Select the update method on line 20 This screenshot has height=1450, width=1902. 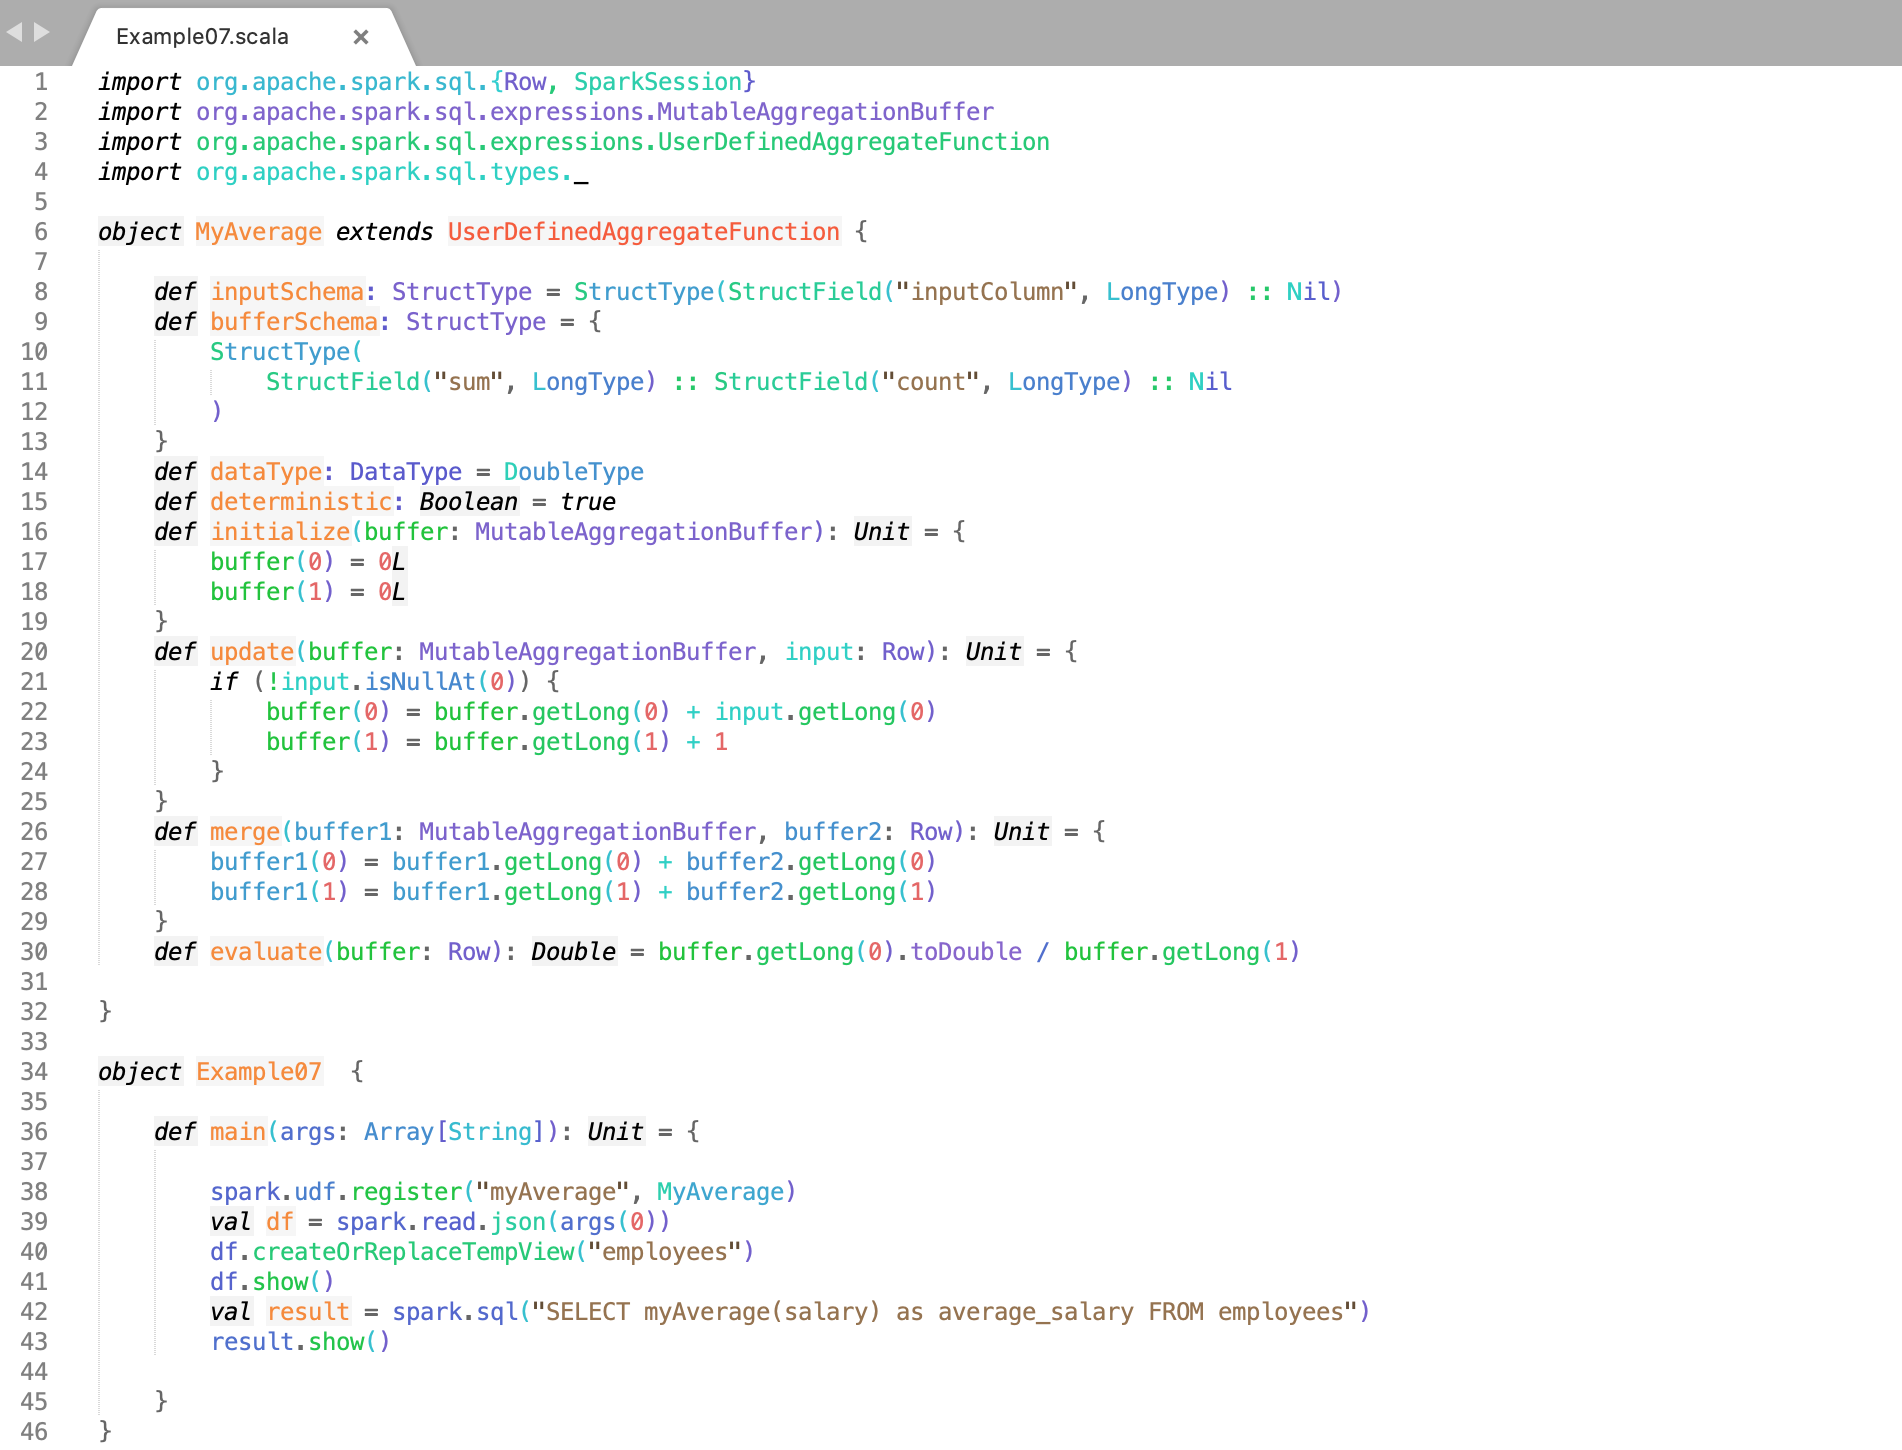coord(254,651)
